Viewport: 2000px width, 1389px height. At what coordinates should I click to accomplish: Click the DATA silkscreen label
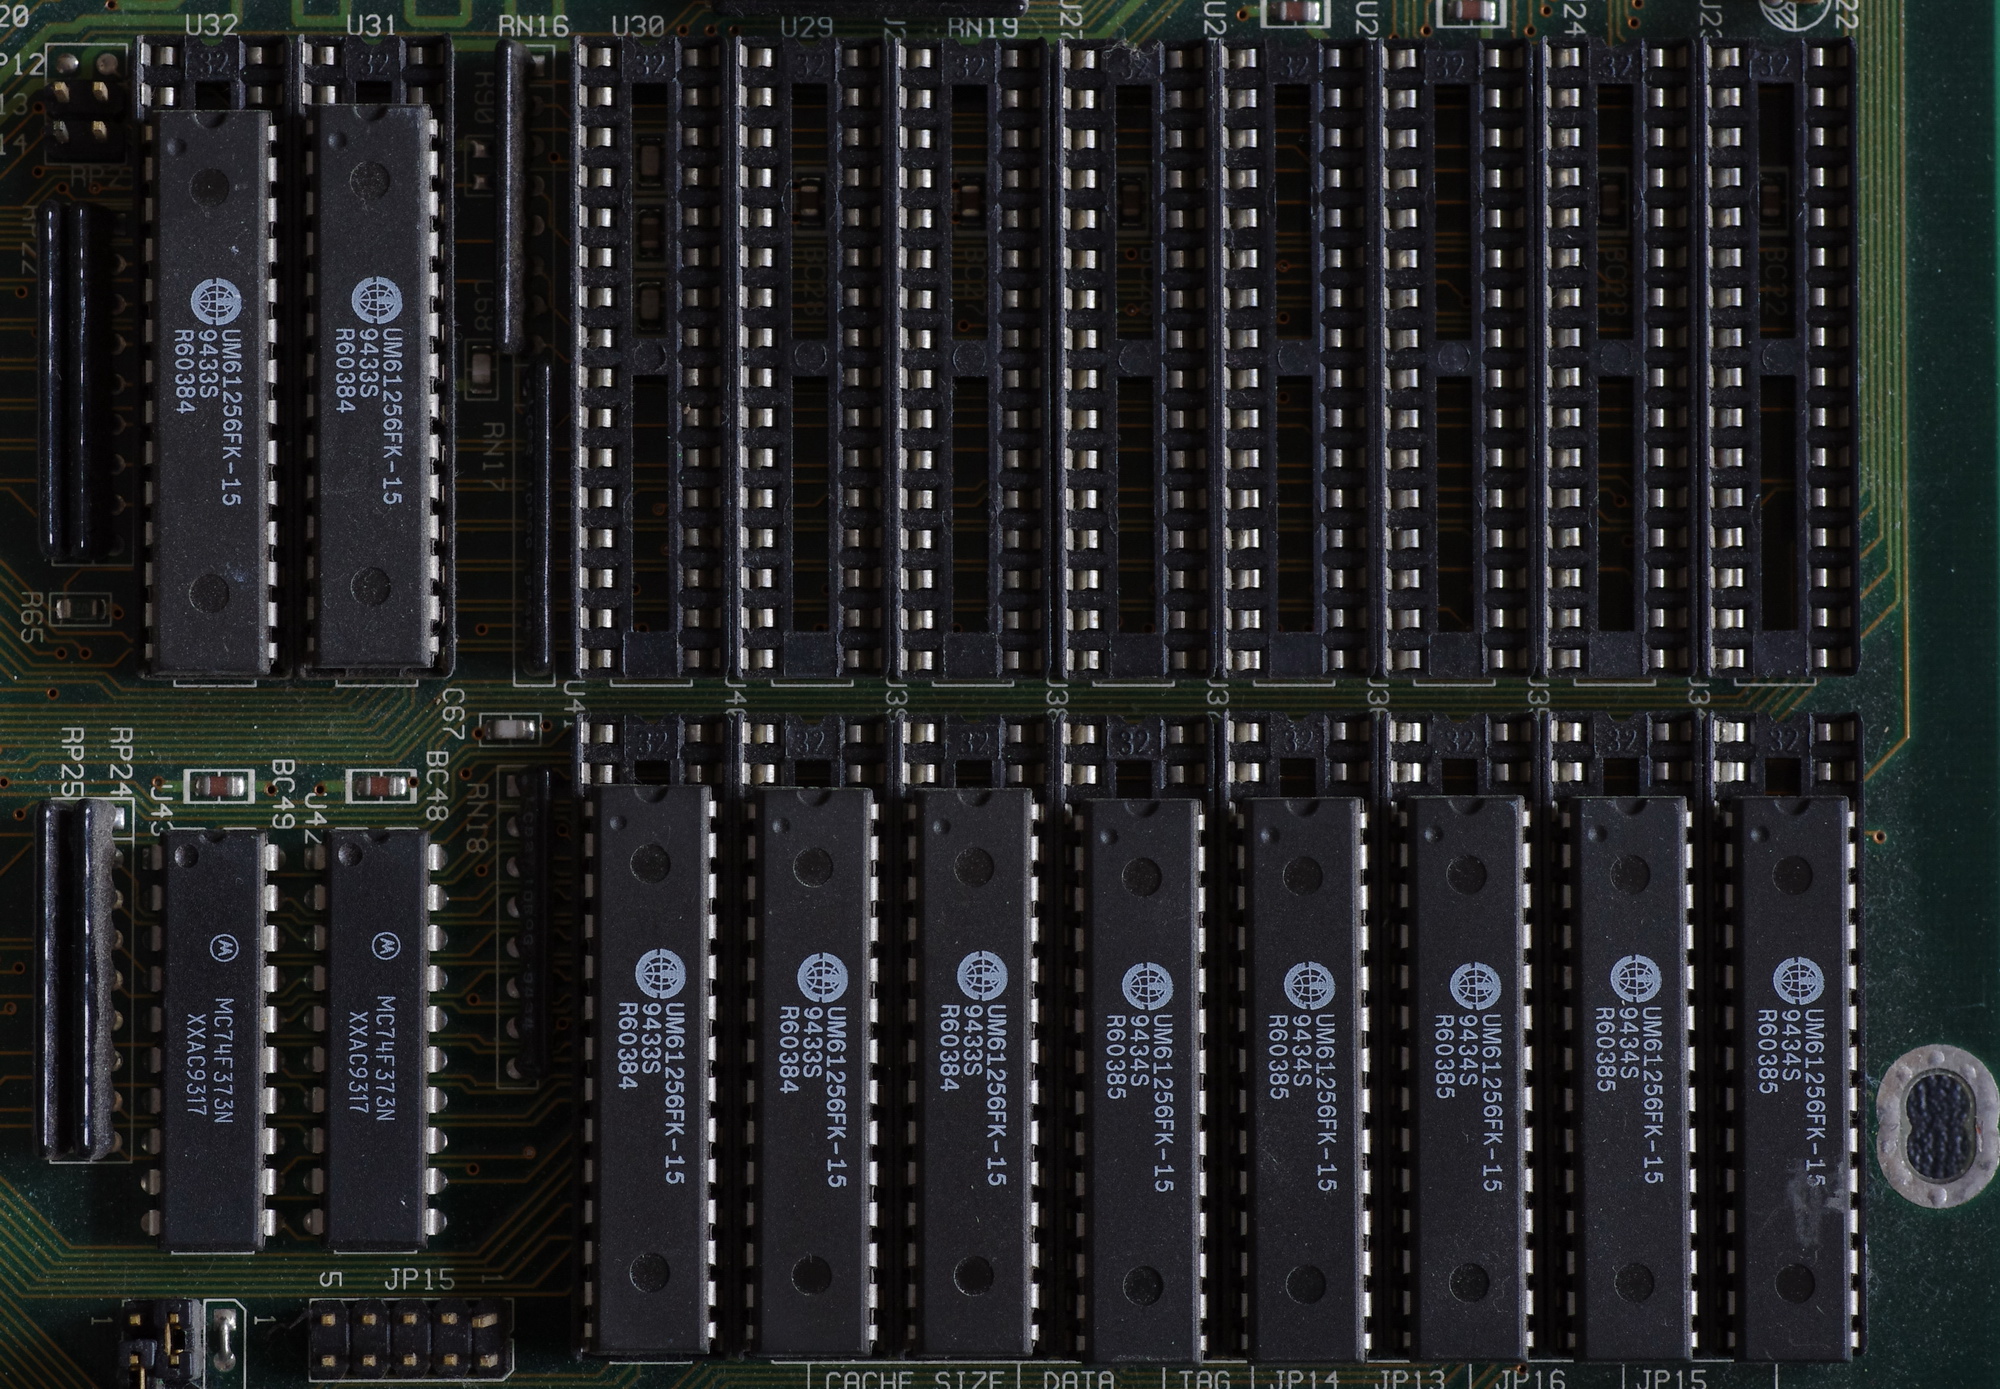pyautogui.click(x=1078, y=1379)
